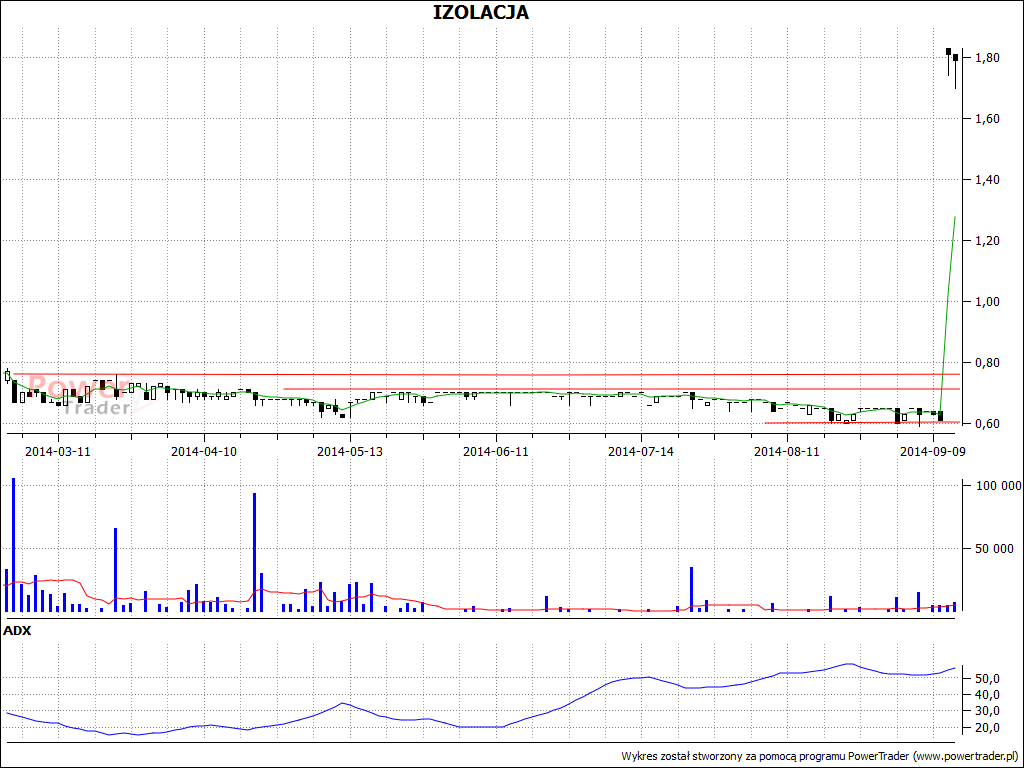
Task: Click the PowerTrader credit line below the chart
Action: click(820, 756)
